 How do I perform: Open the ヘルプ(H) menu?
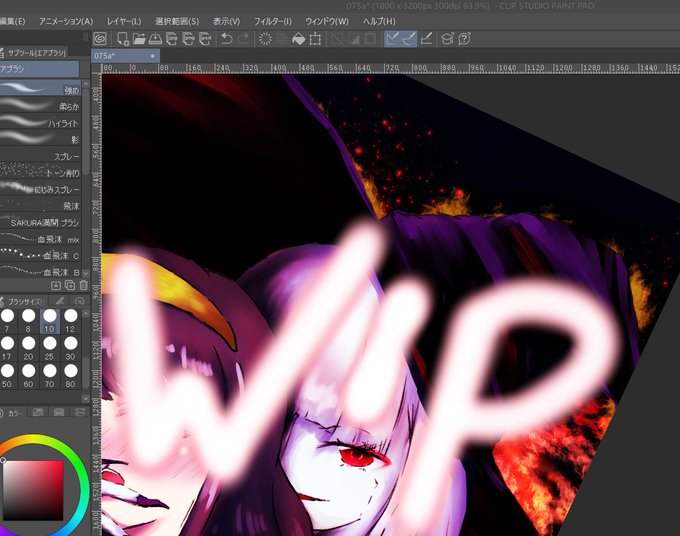click(x=379, y=21)
